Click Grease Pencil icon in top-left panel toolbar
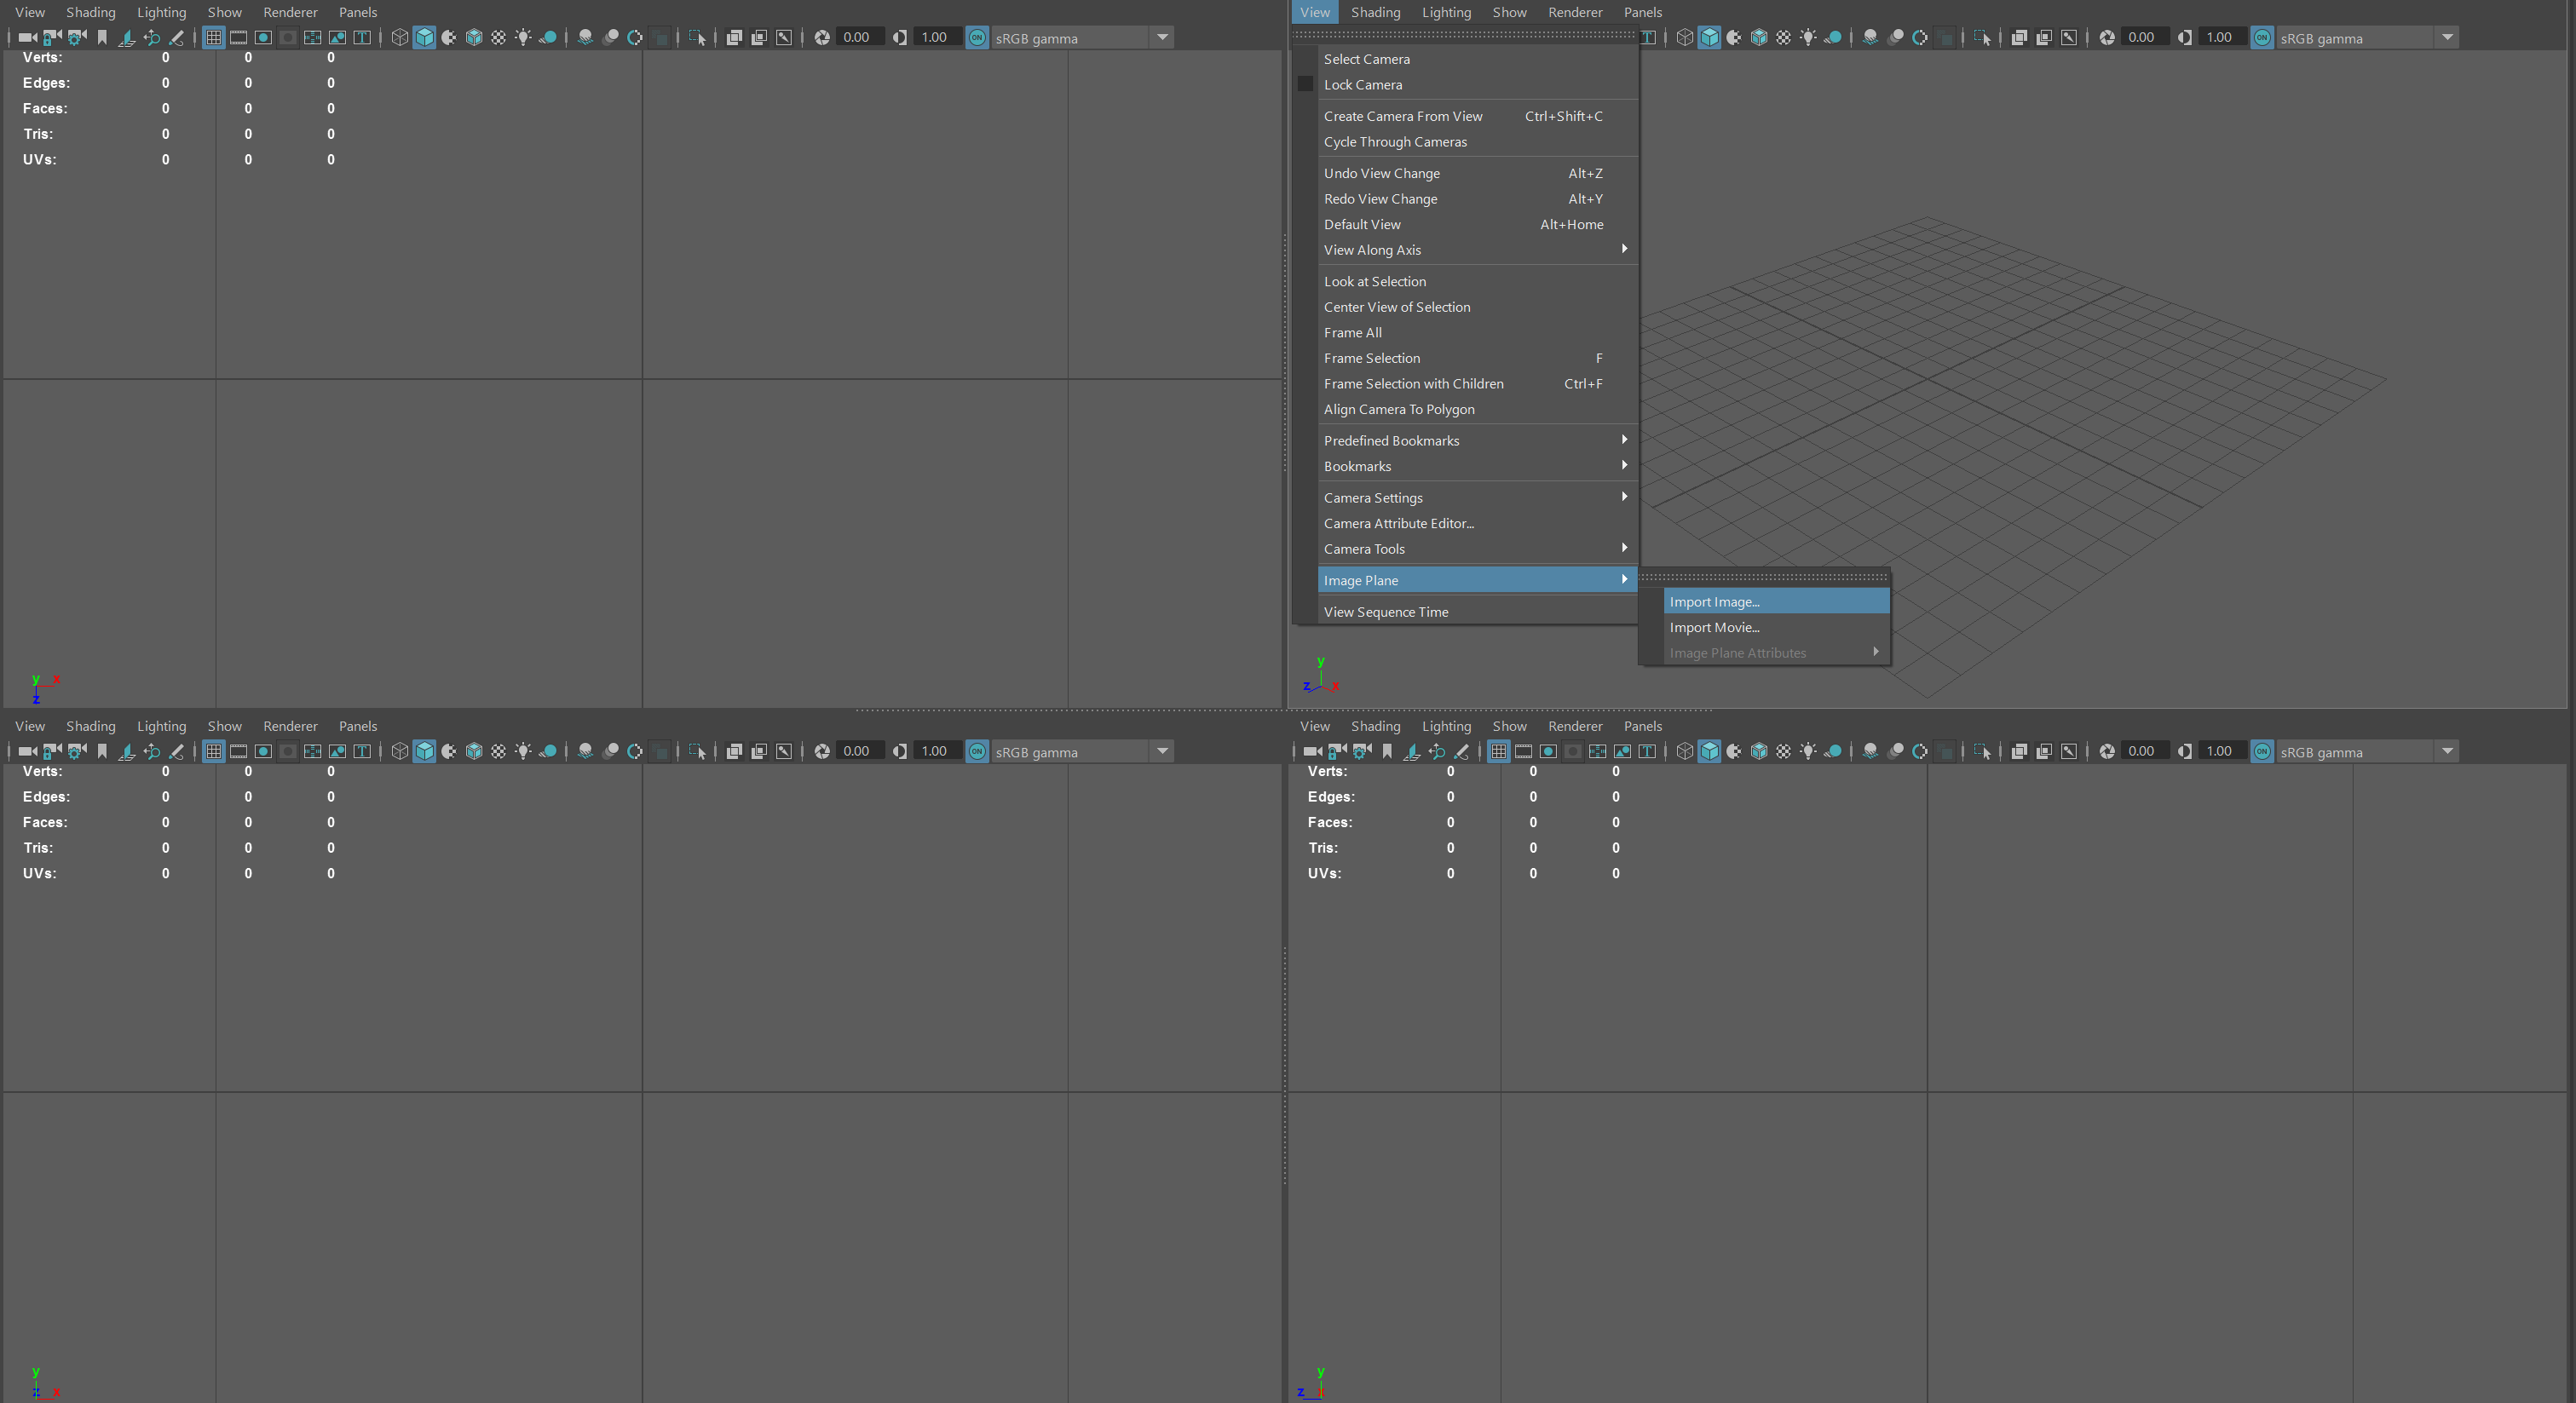2576x1403 pixels. (176, 37)
